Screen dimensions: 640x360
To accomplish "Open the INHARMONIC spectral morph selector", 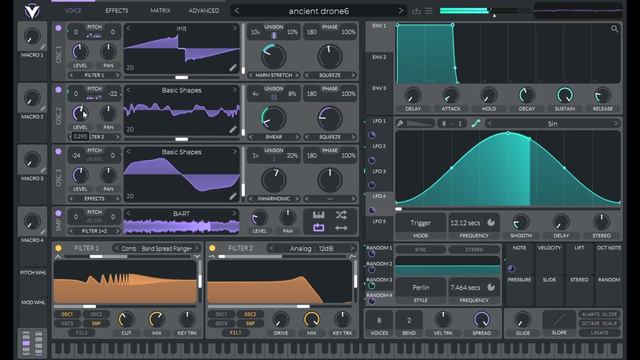I will pos(273,198).
